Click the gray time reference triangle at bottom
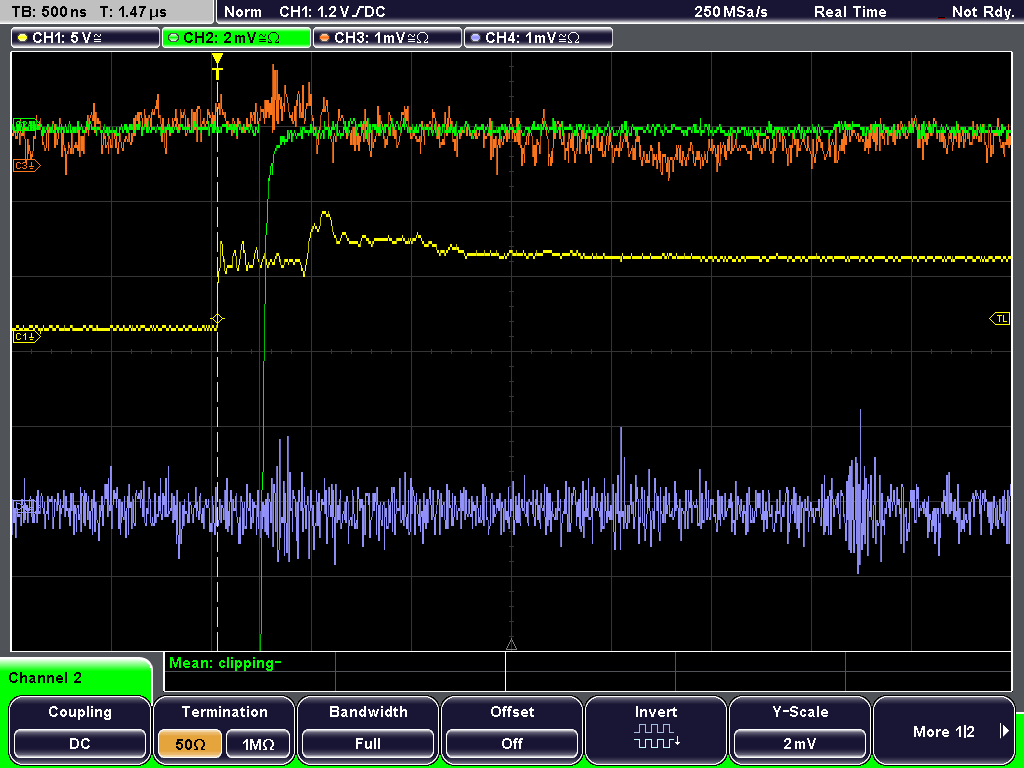 (511, 645)
